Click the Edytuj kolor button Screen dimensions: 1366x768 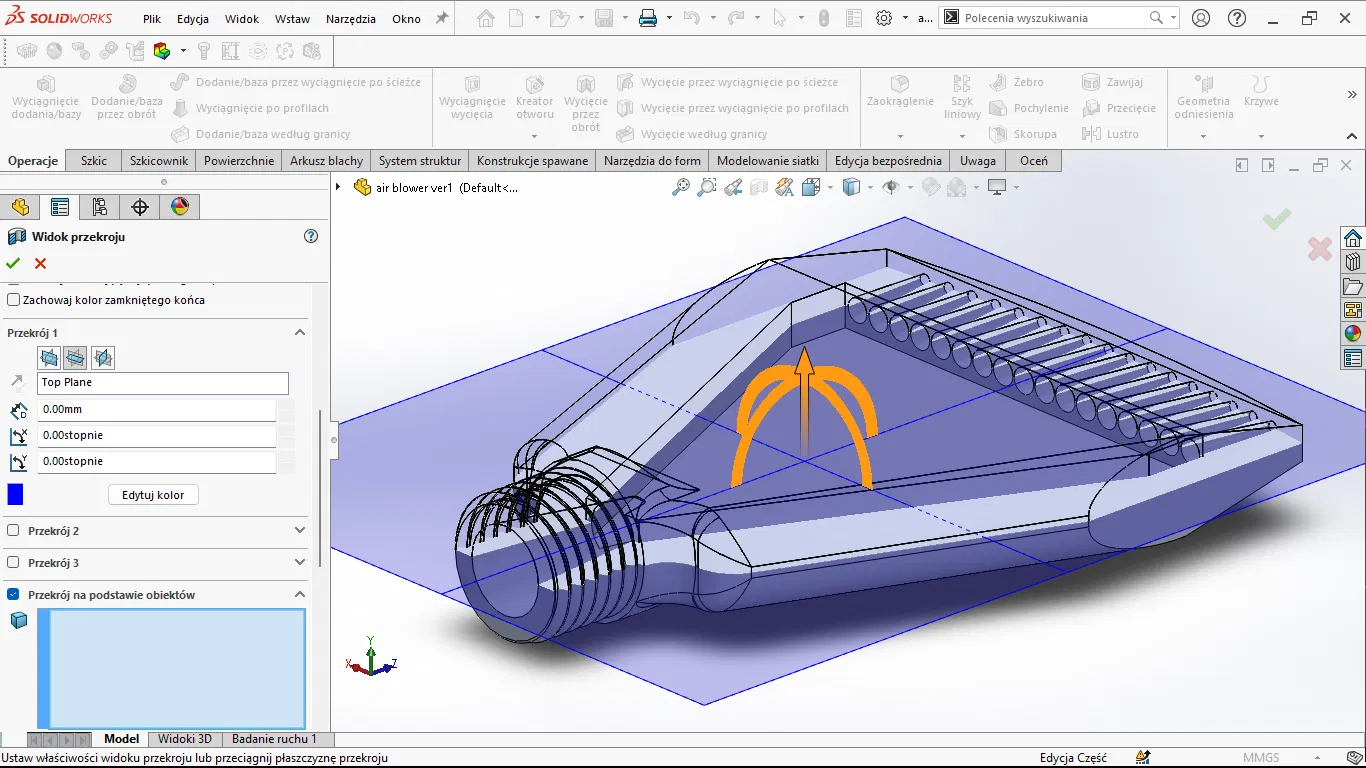coord(153,495)
